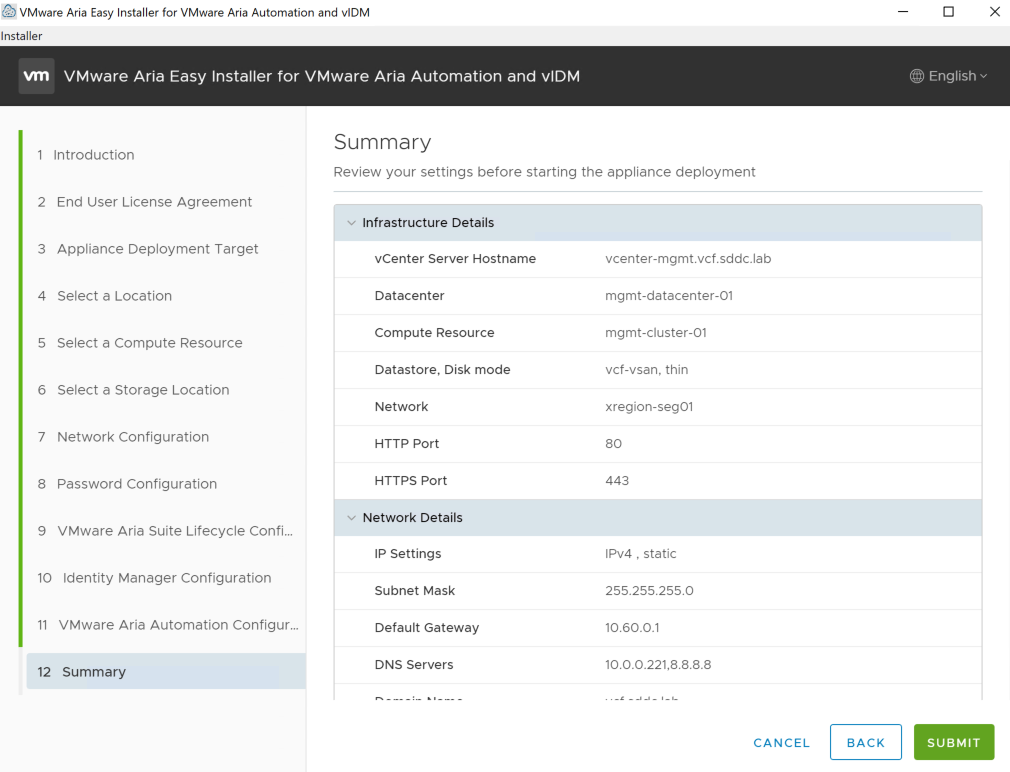Click the vCenter Server Hostname label
The height and width of the screenshot is (772, 1010).
pos(455,259)
